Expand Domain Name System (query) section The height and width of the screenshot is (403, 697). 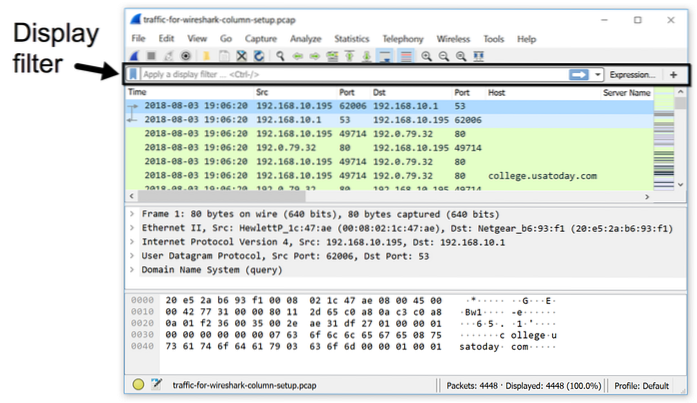click(133, 270)
